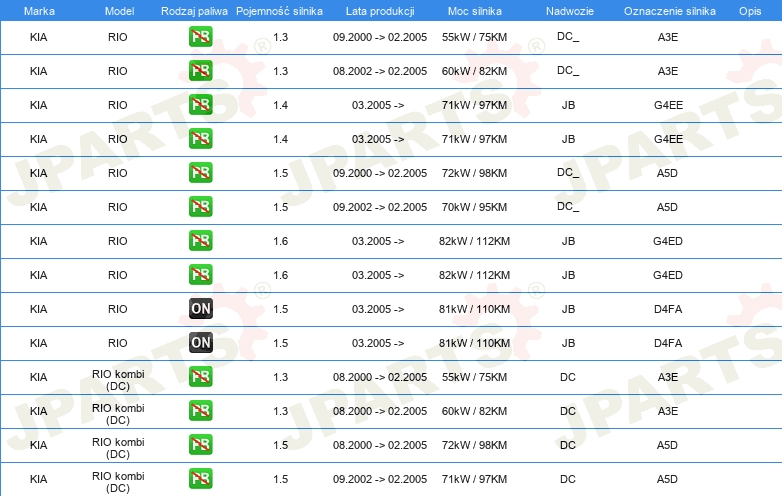Select RIO model cell in 08.2002 production row
This screenshot has width=782, height=496.
coord(118,71)
